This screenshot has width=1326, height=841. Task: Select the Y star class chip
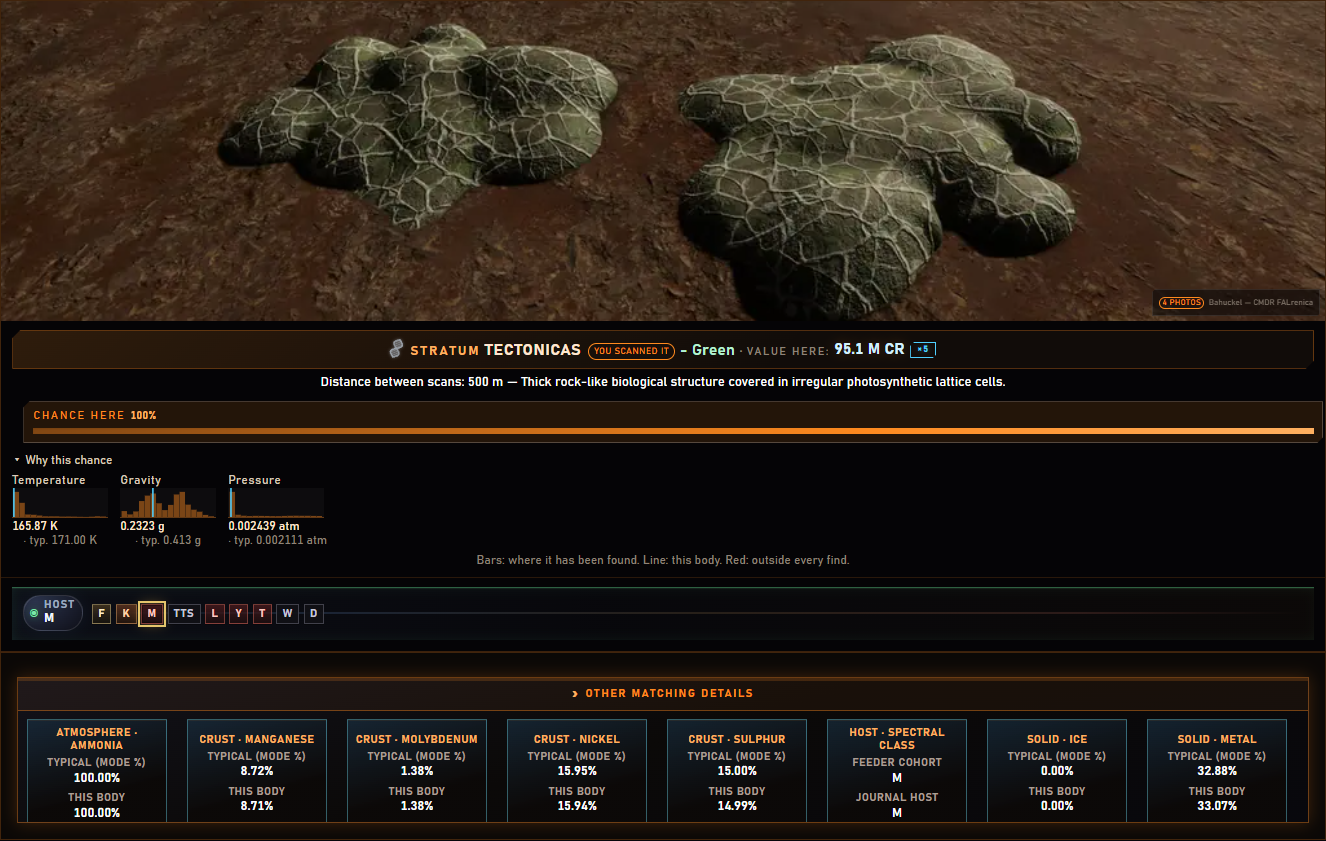238,613
